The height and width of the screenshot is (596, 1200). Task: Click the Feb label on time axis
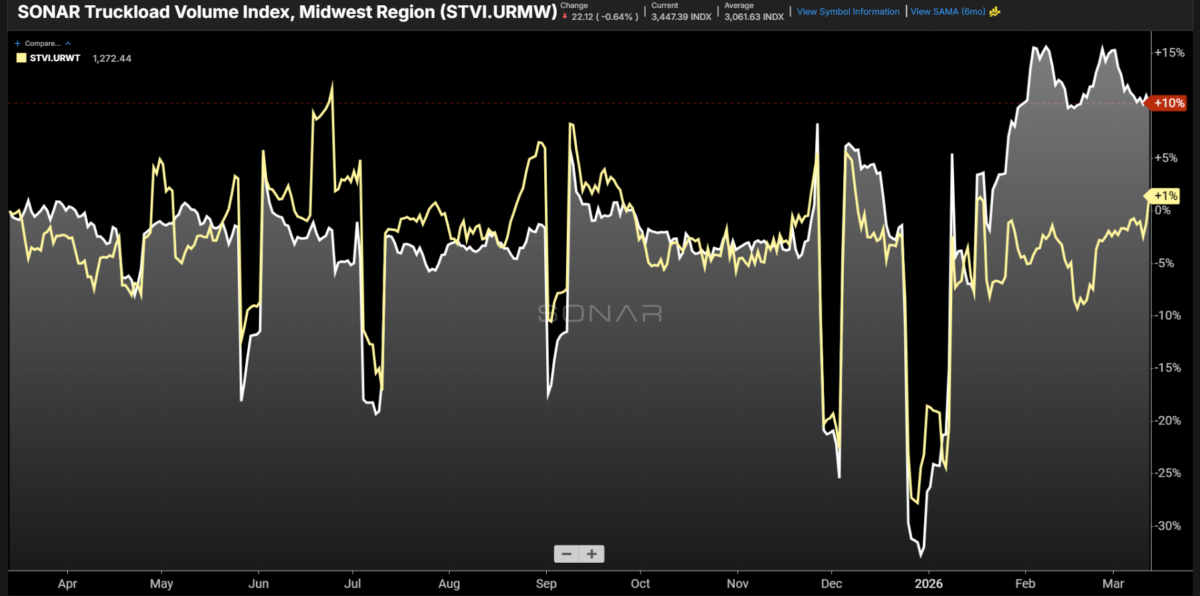pos(1026,583)
